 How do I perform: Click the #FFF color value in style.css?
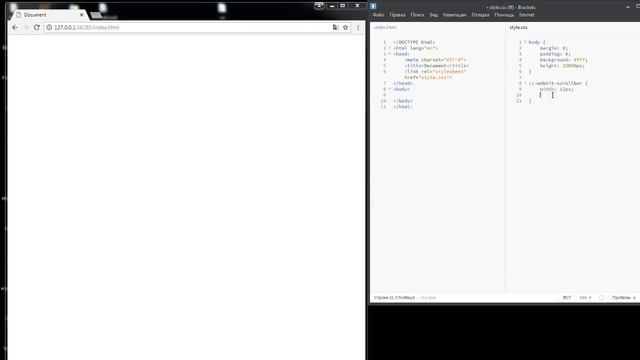point(580,60)
